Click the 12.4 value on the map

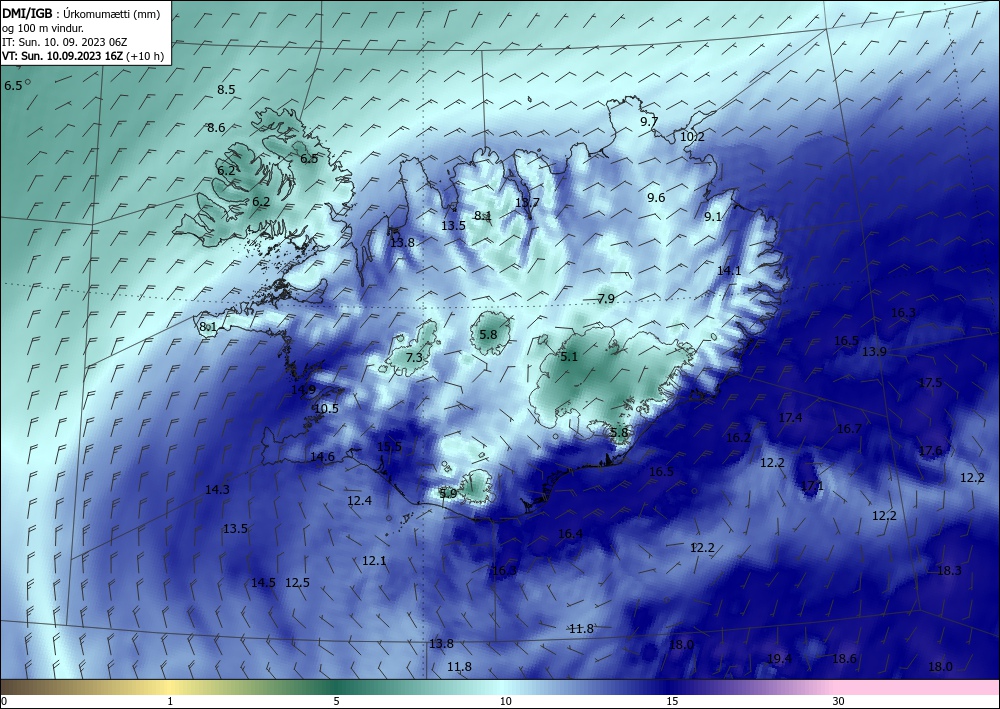[360, 501]
